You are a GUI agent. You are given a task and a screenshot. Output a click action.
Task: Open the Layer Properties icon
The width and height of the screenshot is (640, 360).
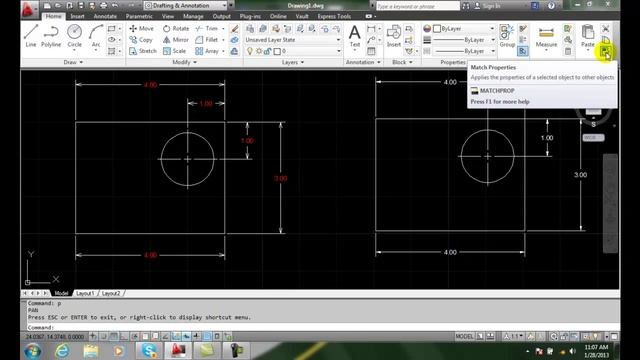click(250, 29)
